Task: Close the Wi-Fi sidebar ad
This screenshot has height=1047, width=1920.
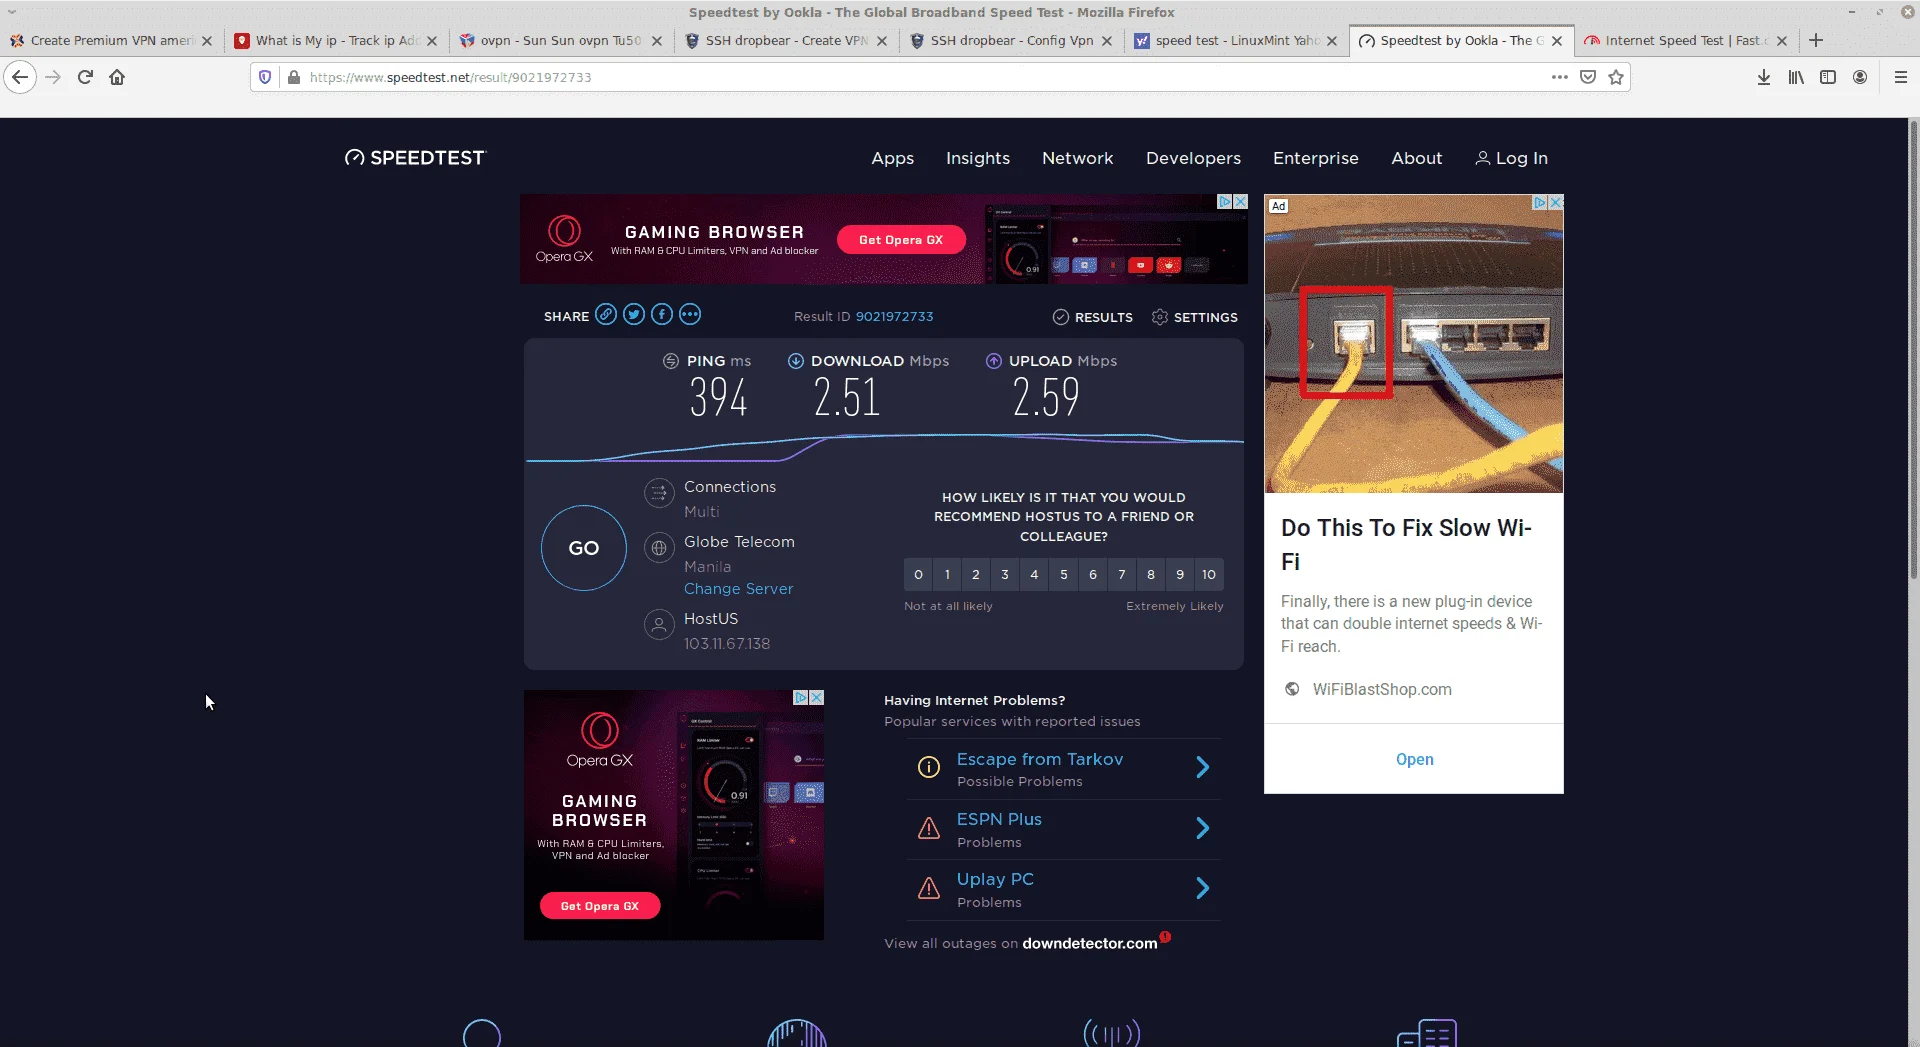Action: coord(1556,202)
